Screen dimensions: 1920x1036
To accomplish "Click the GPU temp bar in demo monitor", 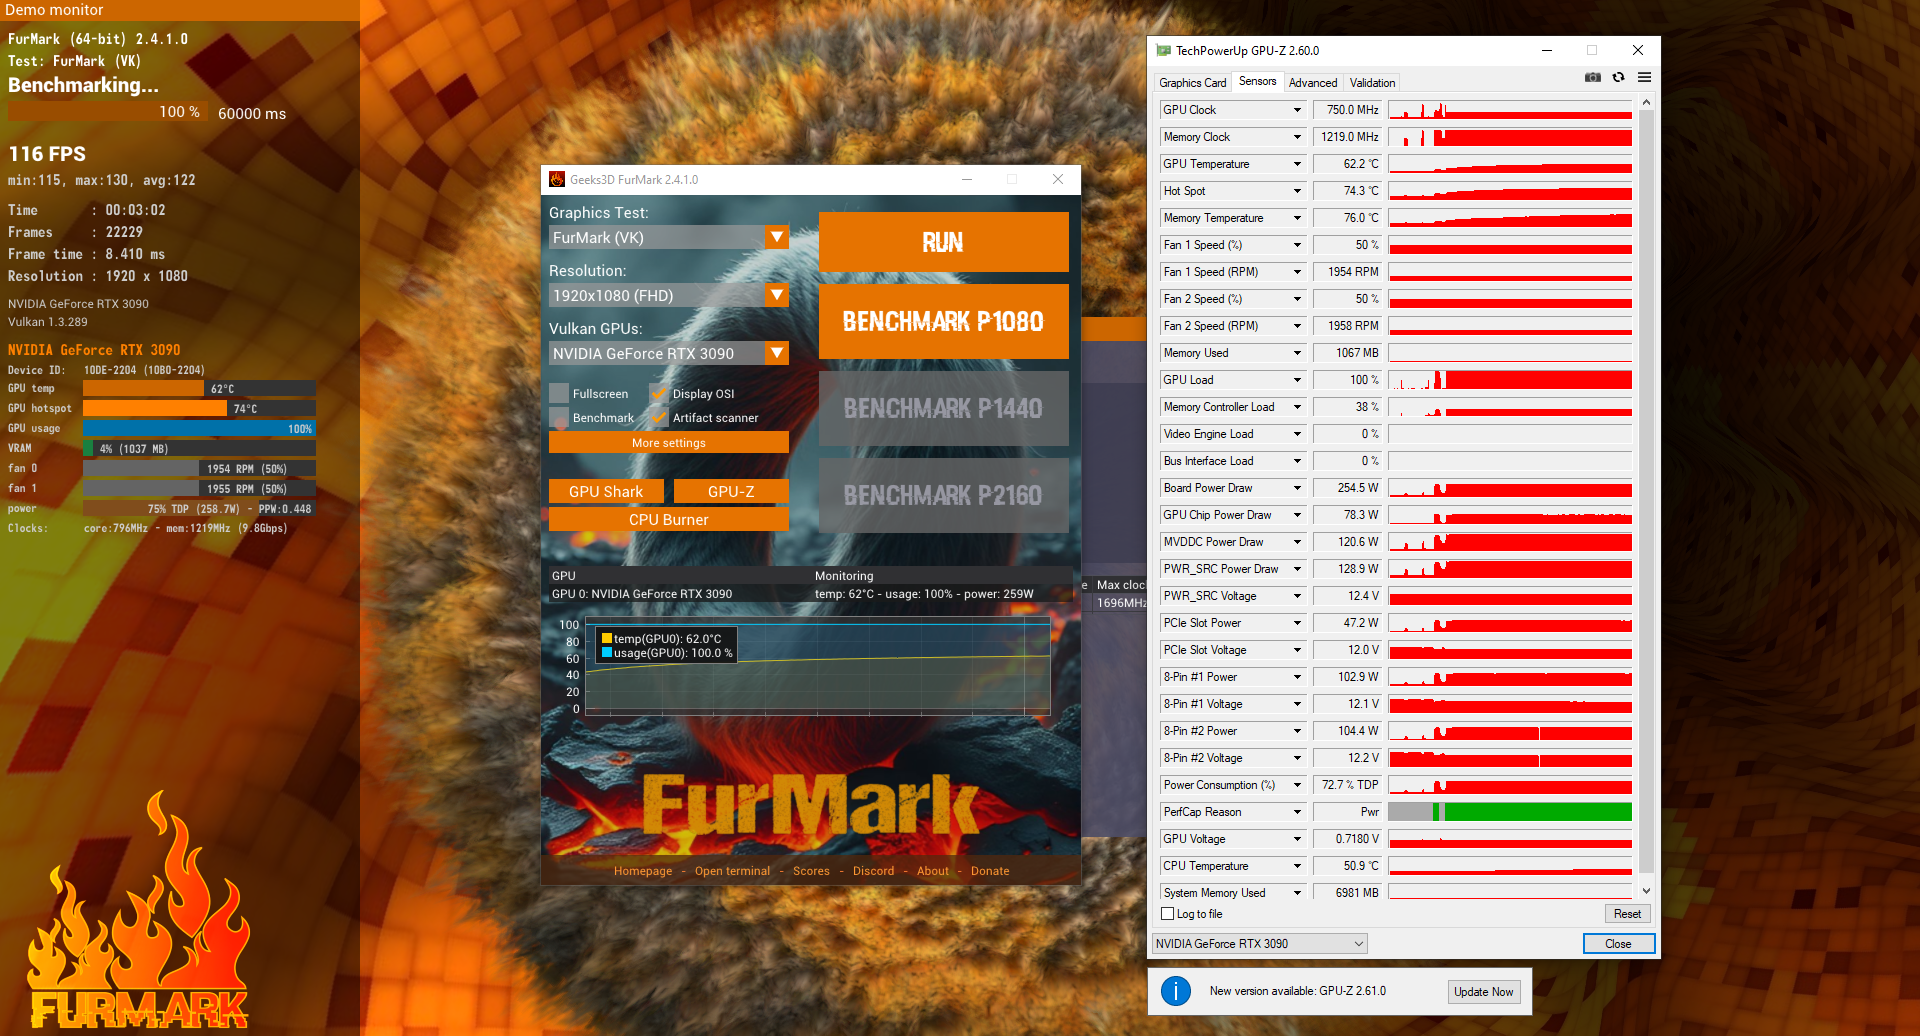I will click(199, 389).
